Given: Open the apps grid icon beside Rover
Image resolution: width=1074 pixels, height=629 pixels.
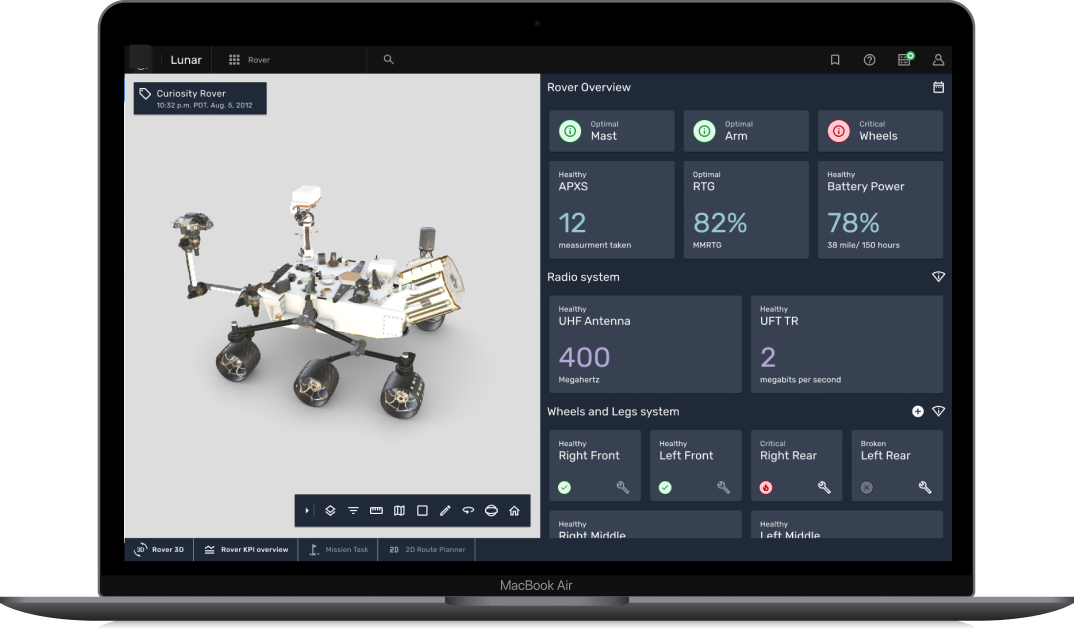Looking at the screenshot, I should point(234,60).
